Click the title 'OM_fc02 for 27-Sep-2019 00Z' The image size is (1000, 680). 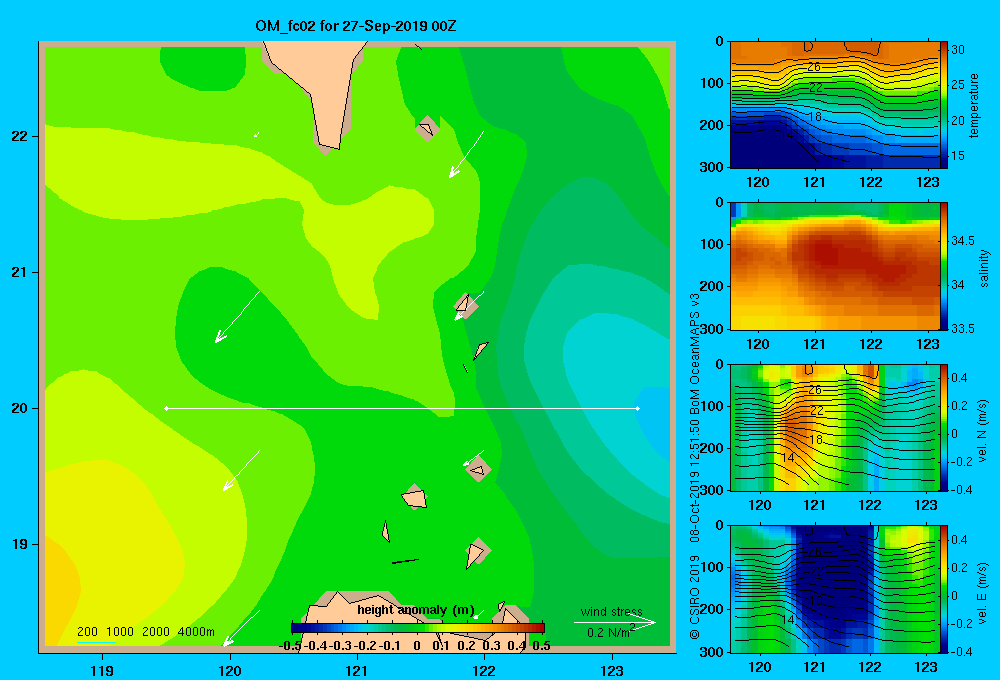point(355,26)
